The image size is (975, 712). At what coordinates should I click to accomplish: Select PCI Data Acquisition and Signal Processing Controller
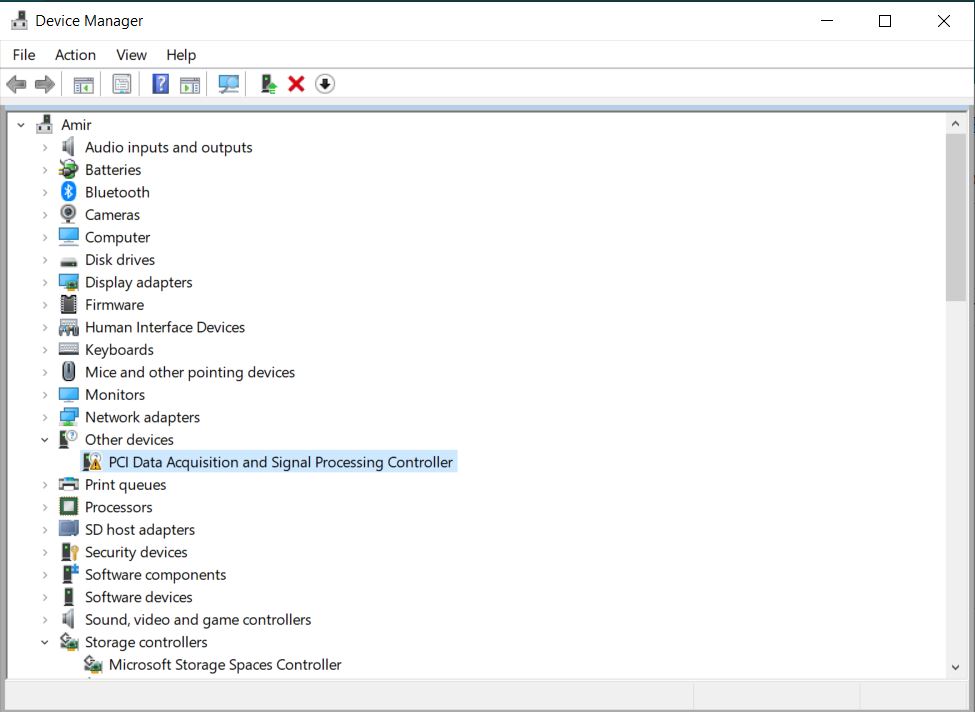[280, 462]
